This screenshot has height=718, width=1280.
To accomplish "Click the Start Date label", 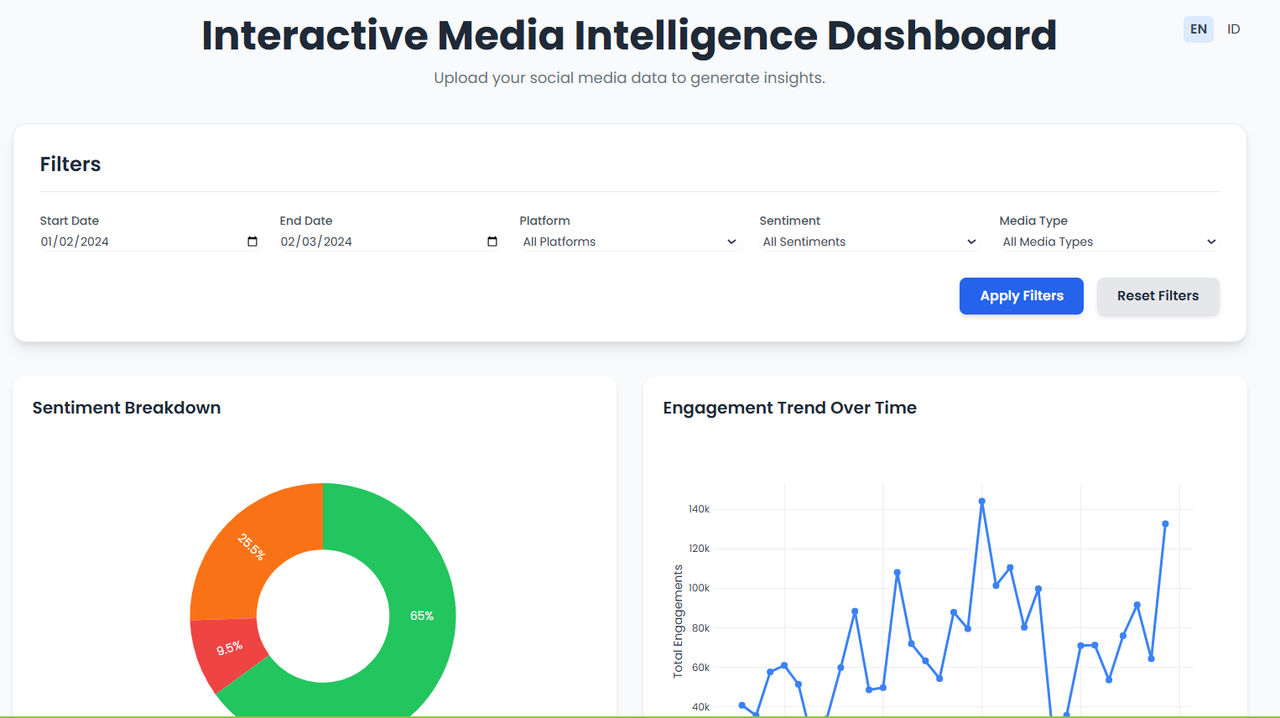I will tap(69, 221).
